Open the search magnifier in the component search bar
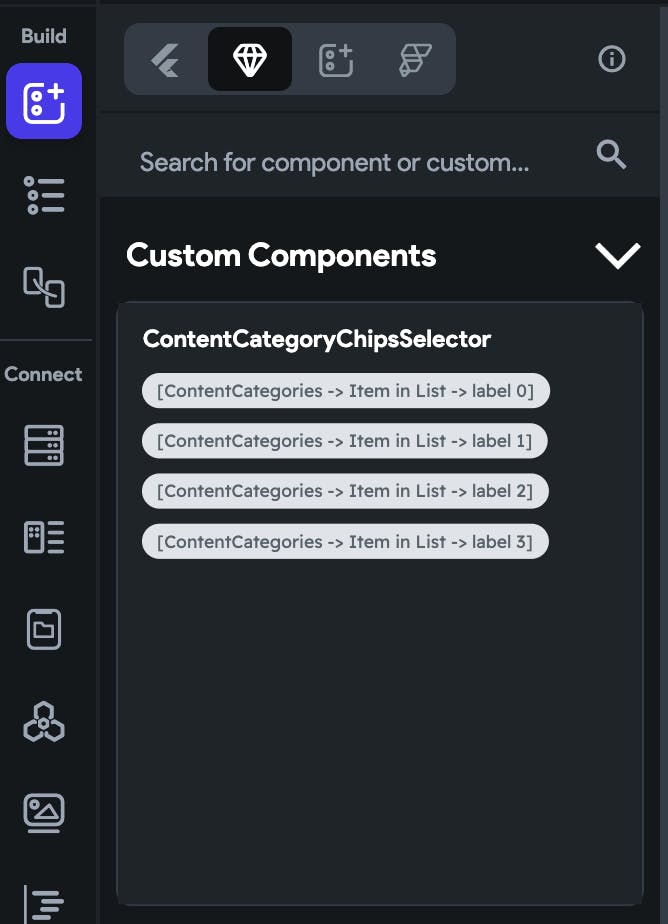This screenshot has width=668, height=924. [611, 155]
